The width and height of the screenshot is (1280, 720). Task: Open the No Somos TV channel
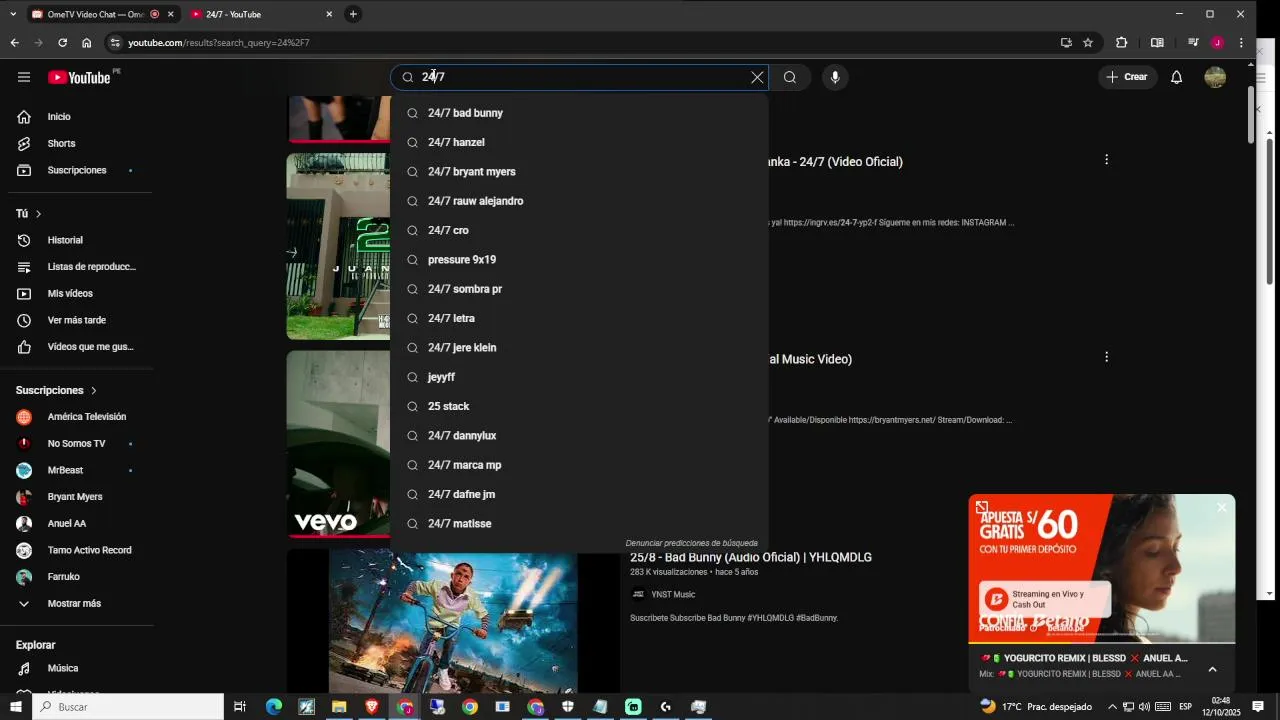76,443
